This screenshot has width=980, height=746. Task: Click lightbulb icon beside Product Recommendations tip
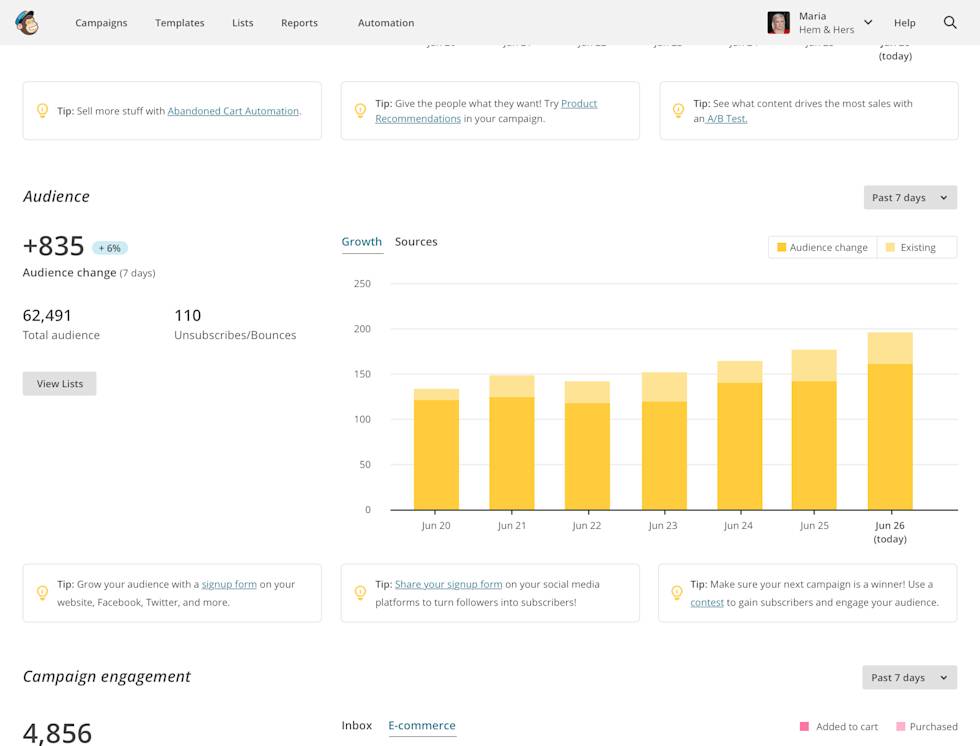(x=360, y=111)
